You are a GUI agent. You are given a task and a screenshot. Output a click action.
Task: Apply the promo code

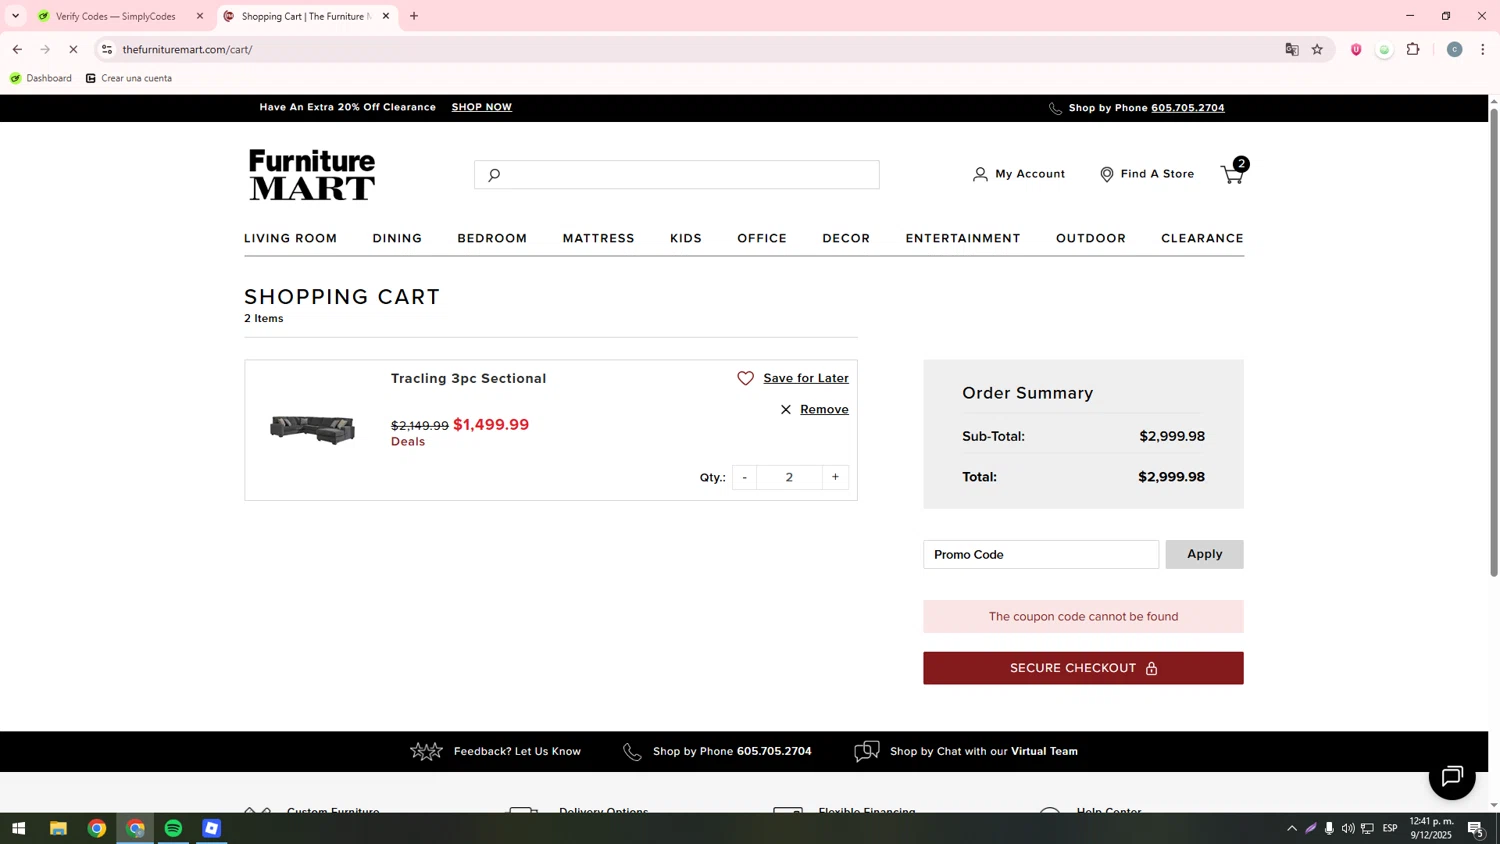click(x=1204, y=554)
